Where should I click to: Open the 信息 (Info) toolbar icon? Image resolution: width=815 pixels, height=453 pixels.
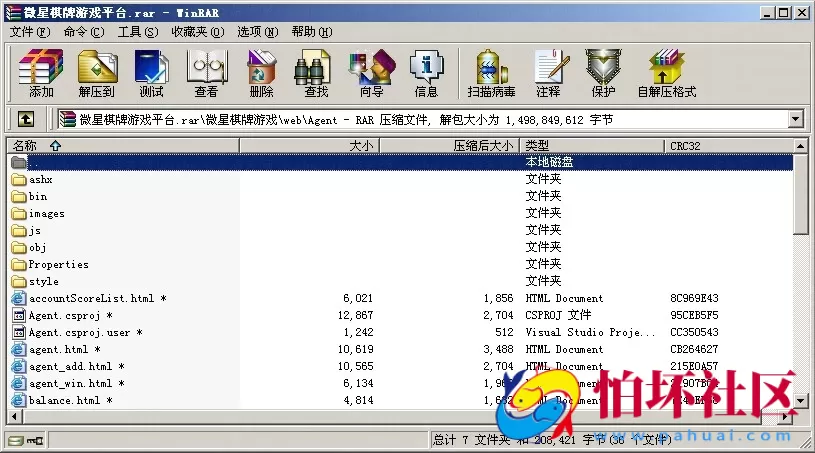coord(426,73)
